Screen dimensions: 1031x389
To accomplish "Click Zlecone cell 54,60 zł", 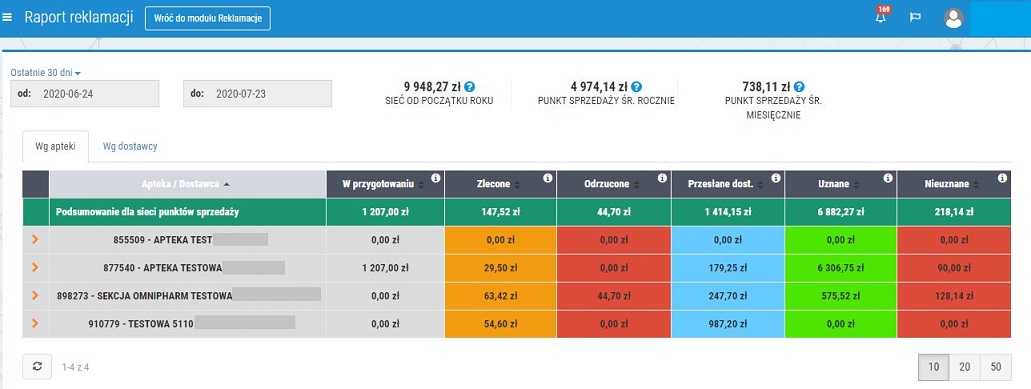I will 500,324.
